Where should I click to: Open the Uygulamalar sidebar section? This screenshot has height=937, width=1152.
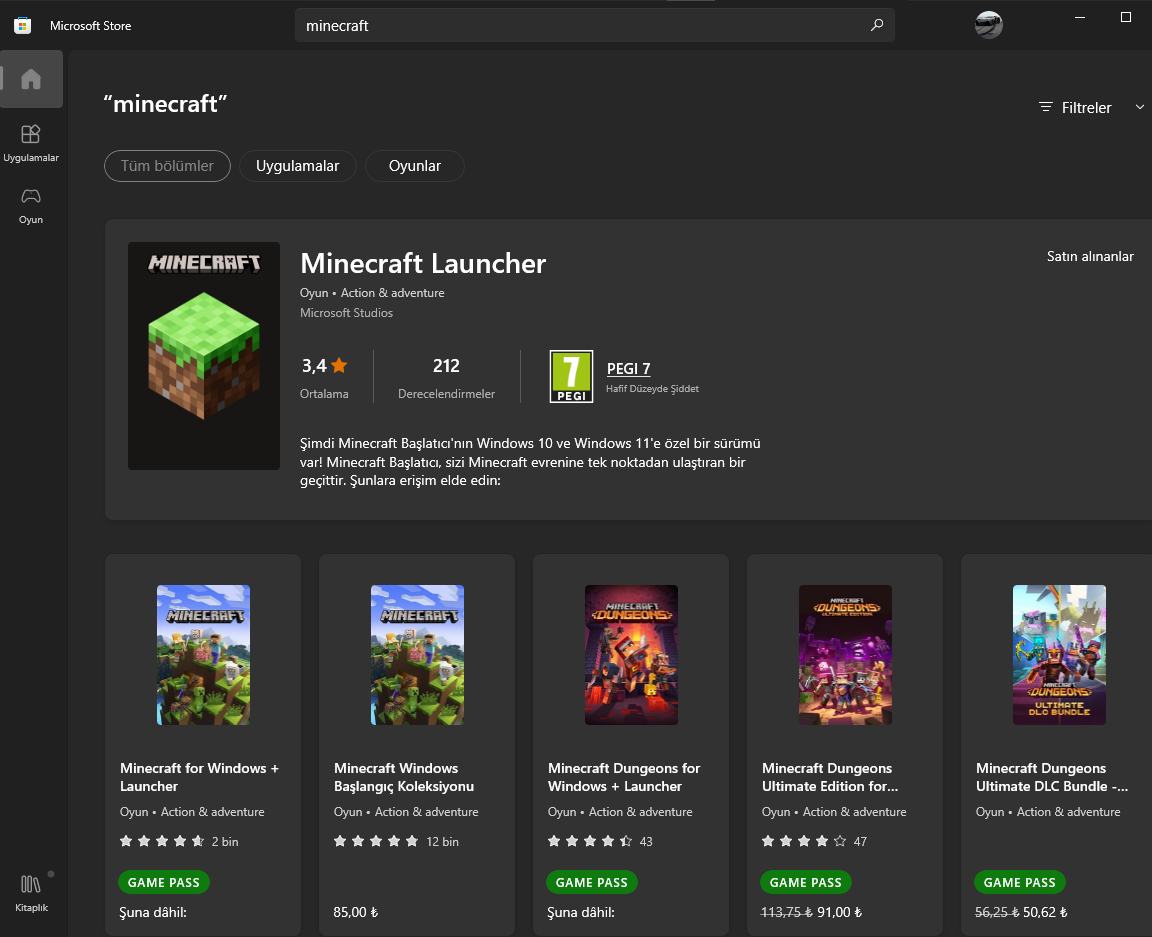pos(31,141)
